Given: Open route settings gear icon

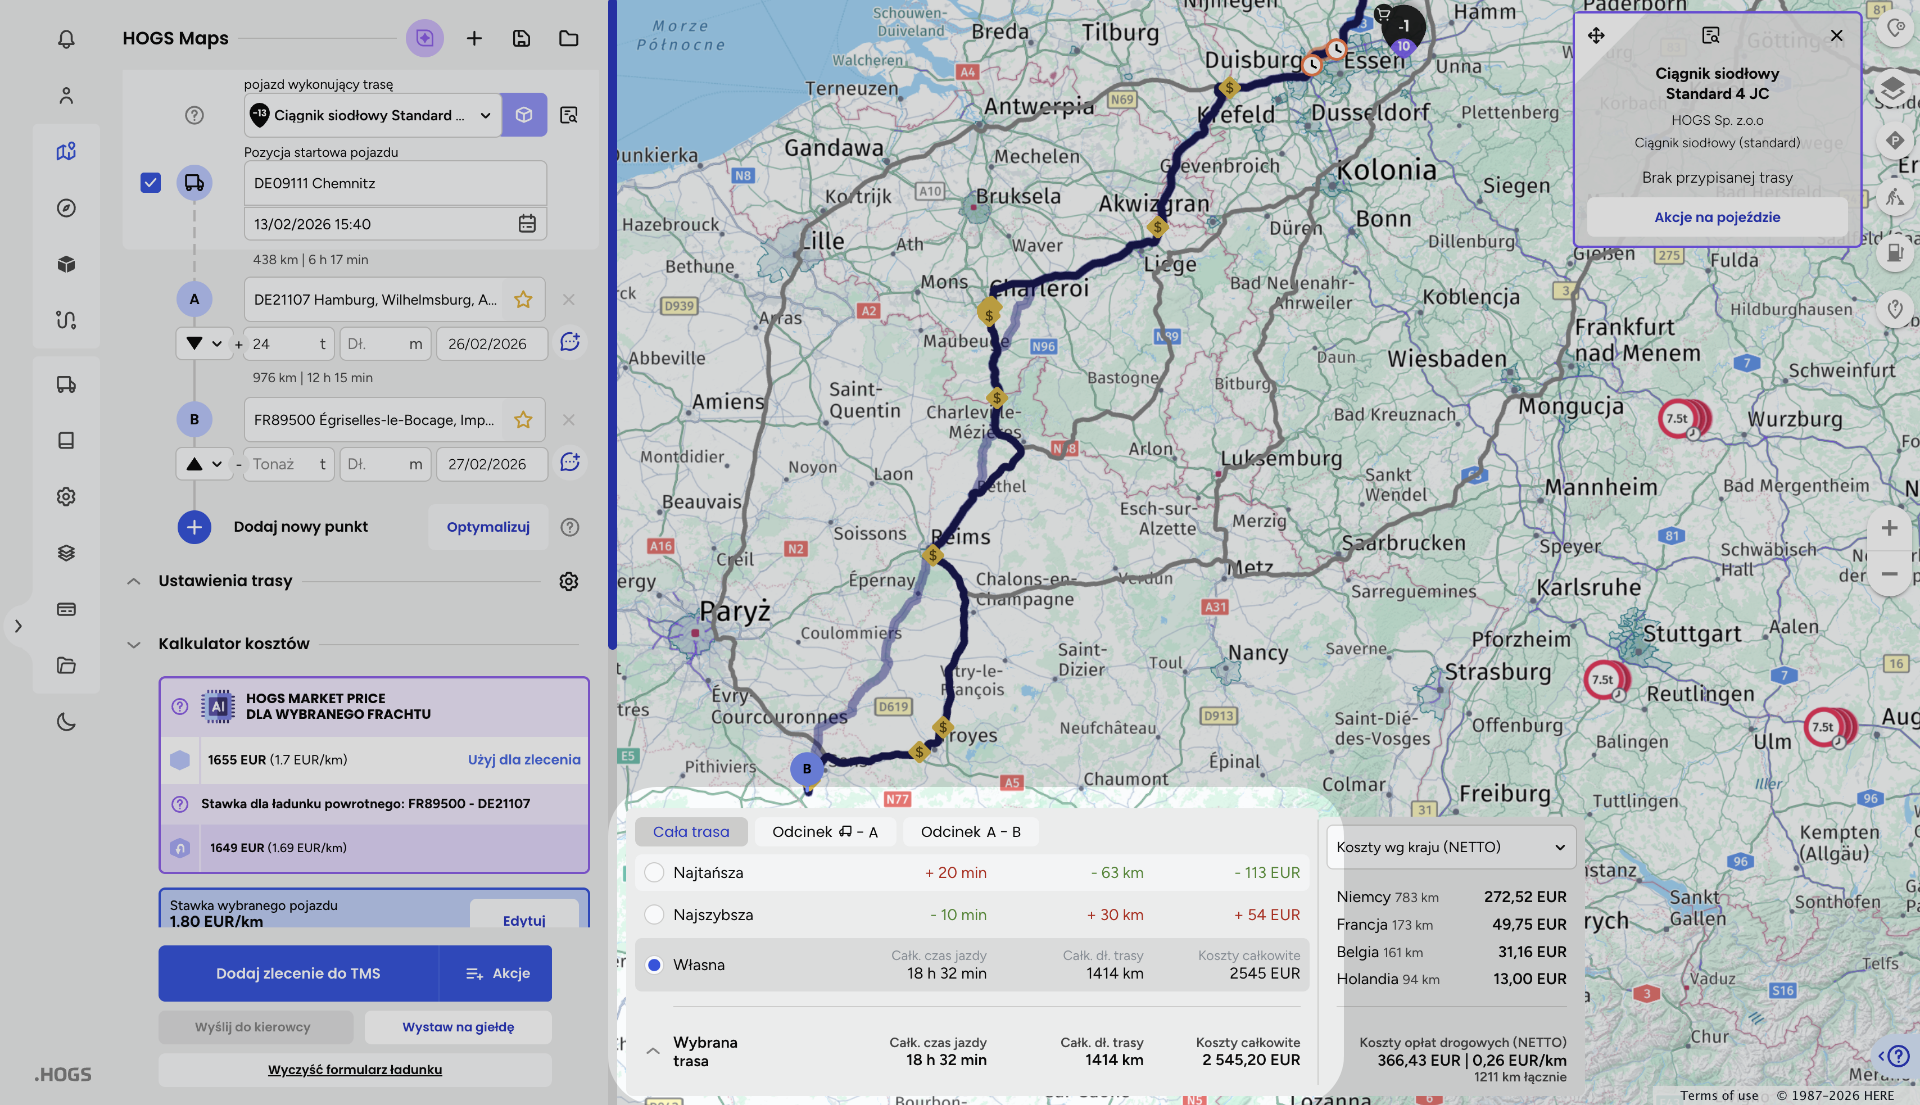Looking at the screenshot, I should pos(569,581).
